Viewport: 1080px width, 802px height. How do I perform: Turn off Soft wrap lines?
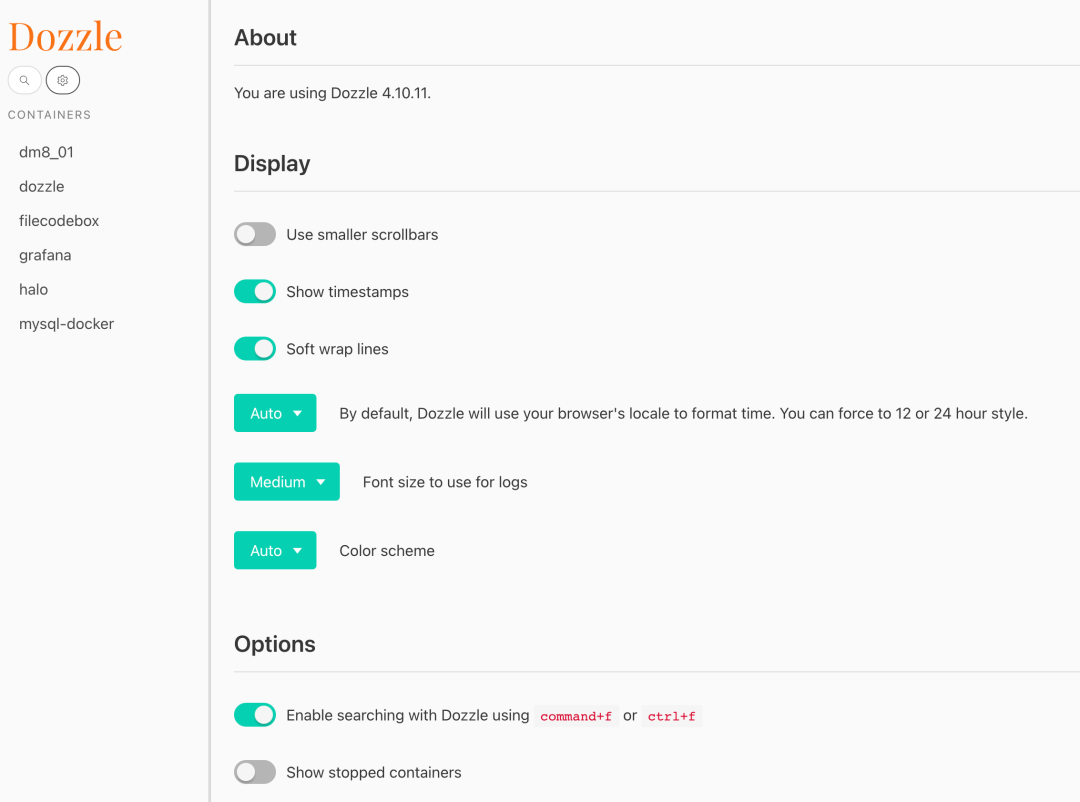pyautogui.click(x=255, y=349)
